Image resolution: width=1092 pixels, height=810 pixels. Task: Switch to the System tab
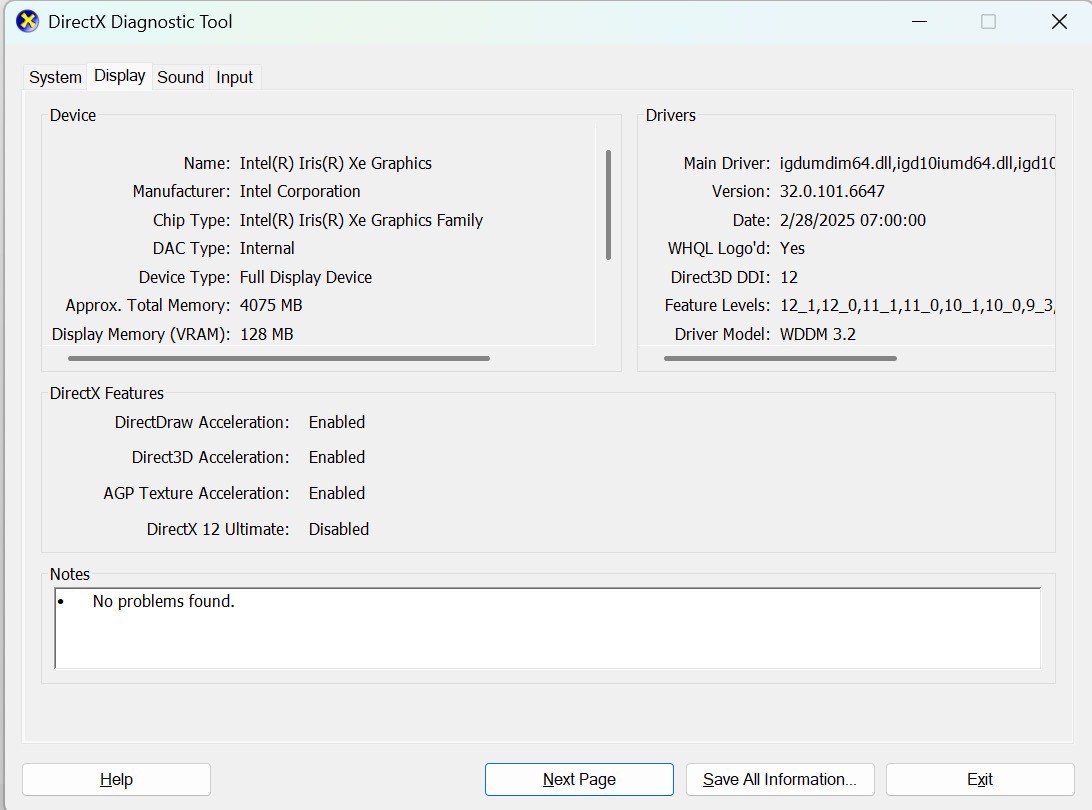pos(55,77)
